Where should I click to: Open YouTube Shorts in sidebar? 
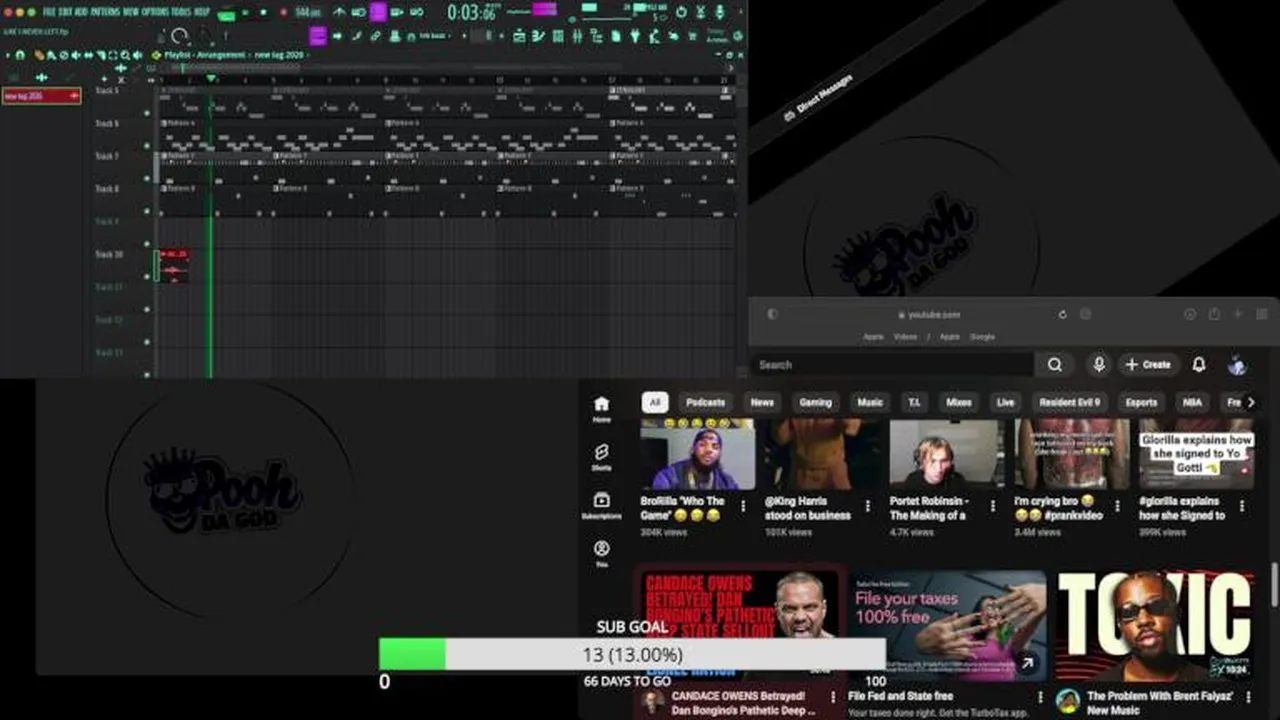tap(601, 457)
